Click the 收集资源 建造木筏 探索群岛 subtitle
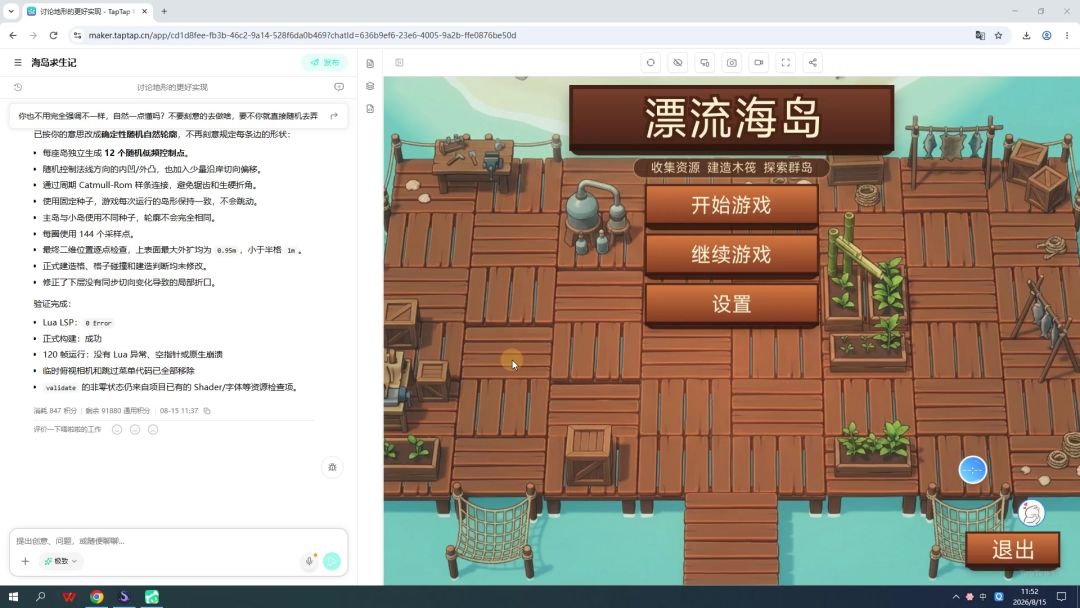The image size is (1080, 608). click(731, 167)
